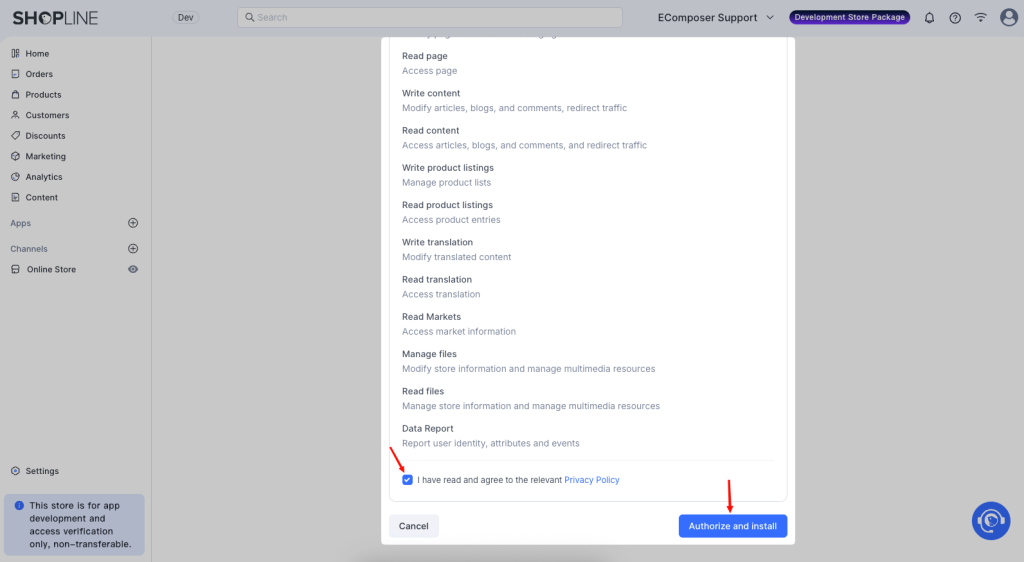The height and width of the screenshot is (562, 1024).
Task: Select Online Store channel
Action: [x=51, y=270]
